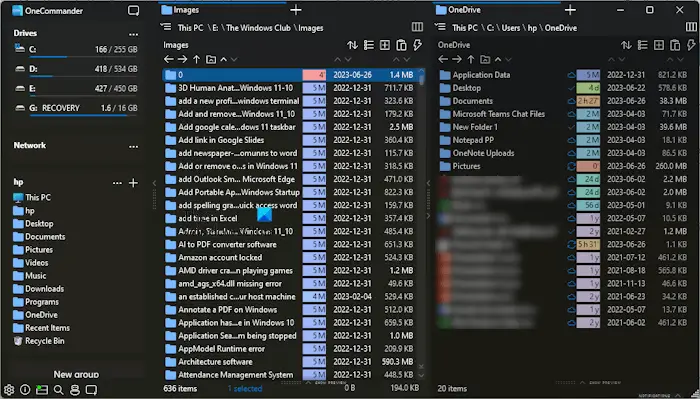Open the path menu icon in Images pane
Screen dimensions: 700x399
pos(166,27)
